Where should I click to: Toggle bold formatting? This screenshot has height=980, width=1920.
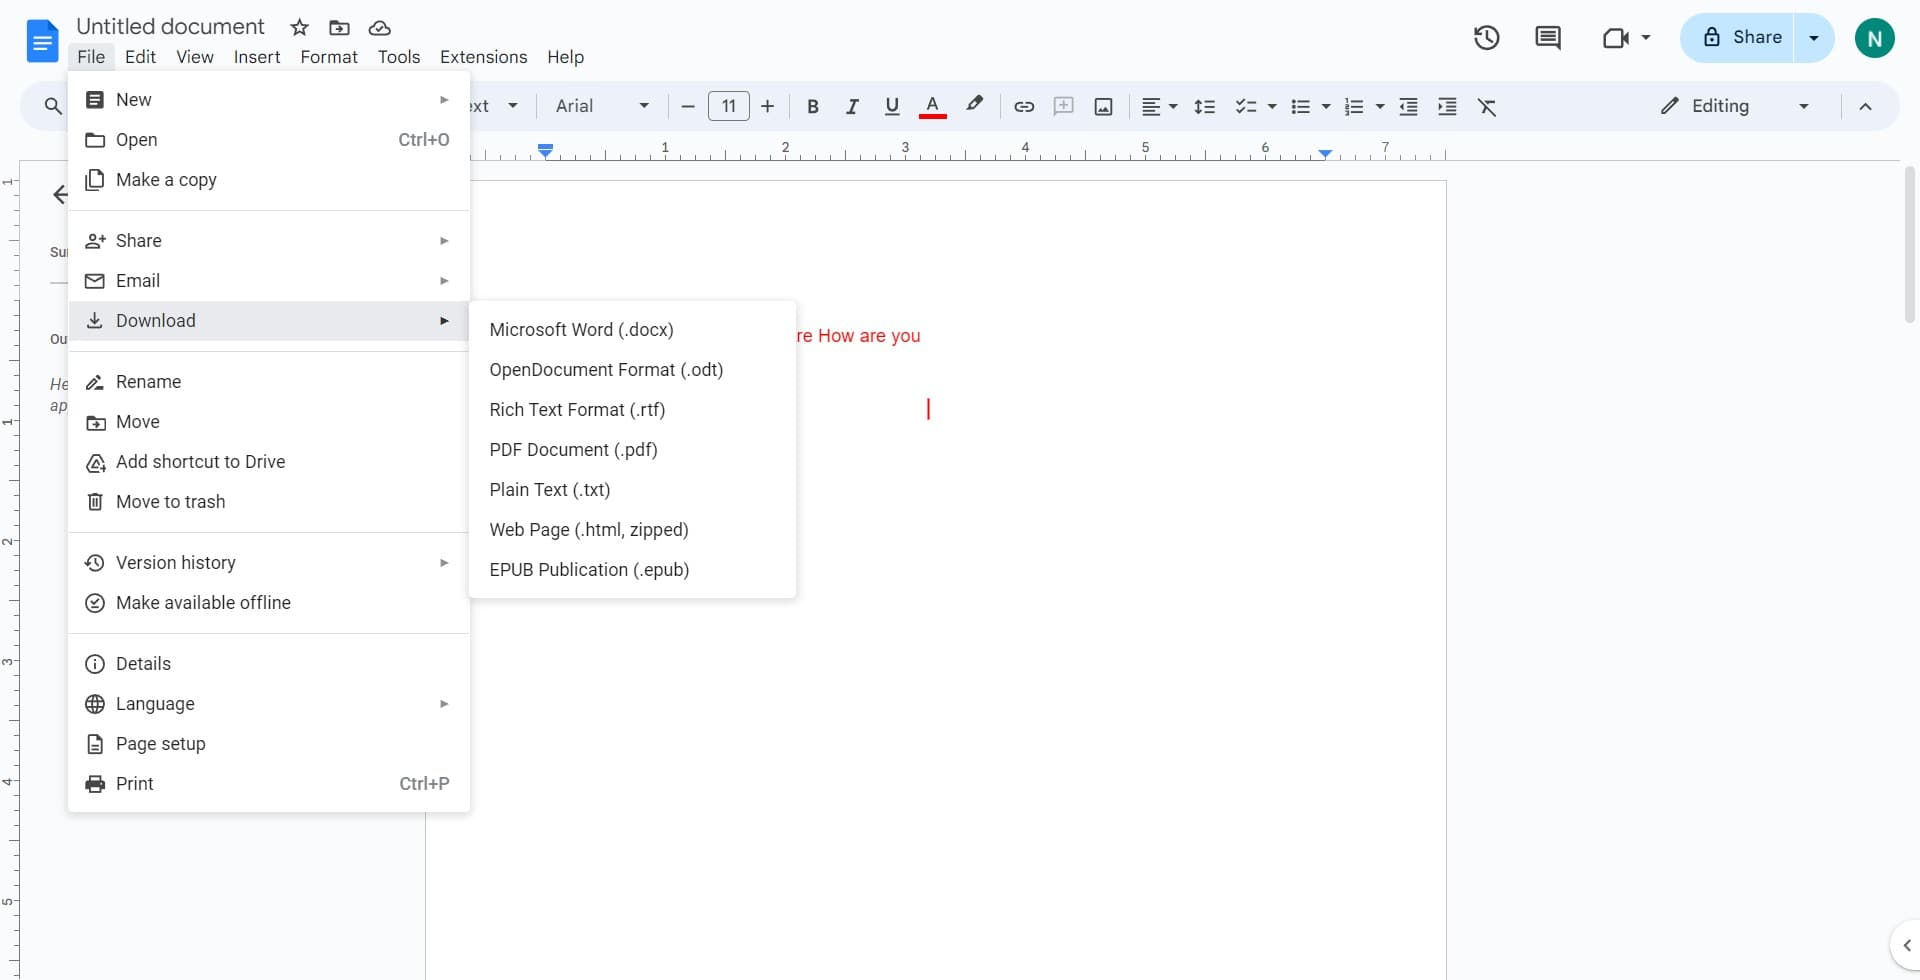tap(812, 106)
